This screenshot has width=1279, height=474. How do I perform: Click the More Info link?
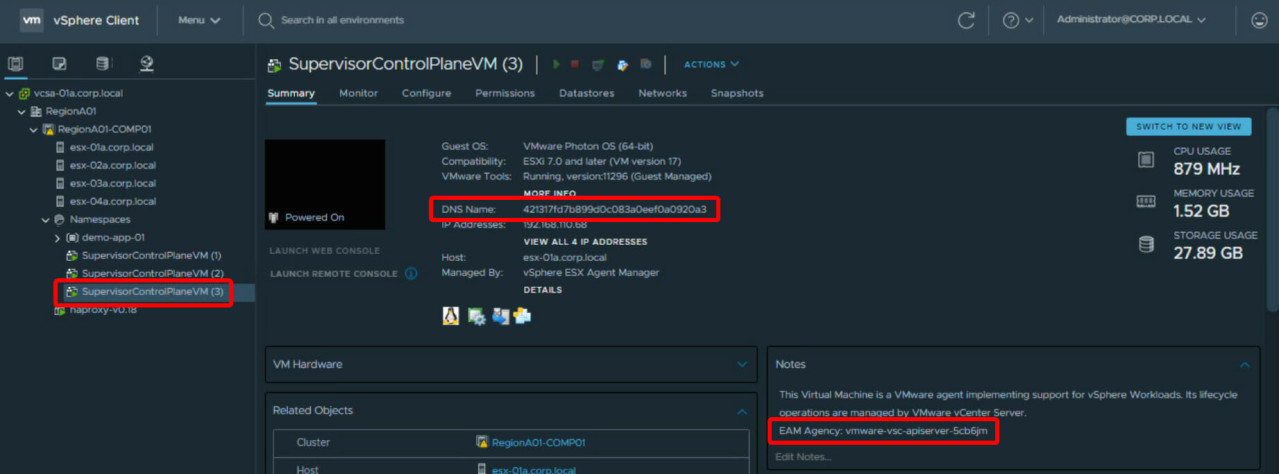(549, 193)
